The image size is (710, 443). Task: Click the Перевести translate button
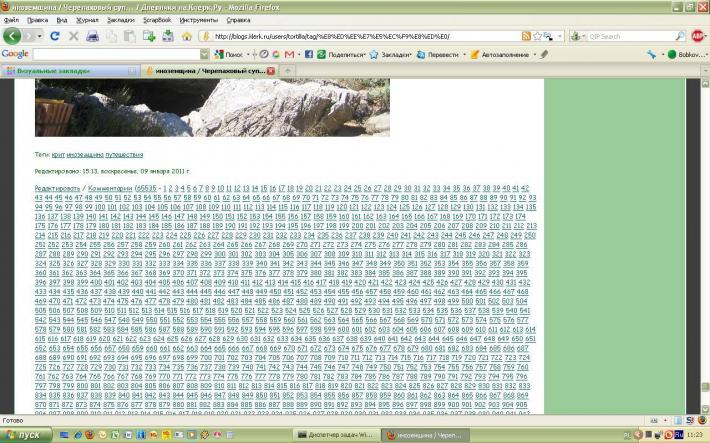pyautogui.click(x=438, y=54)
